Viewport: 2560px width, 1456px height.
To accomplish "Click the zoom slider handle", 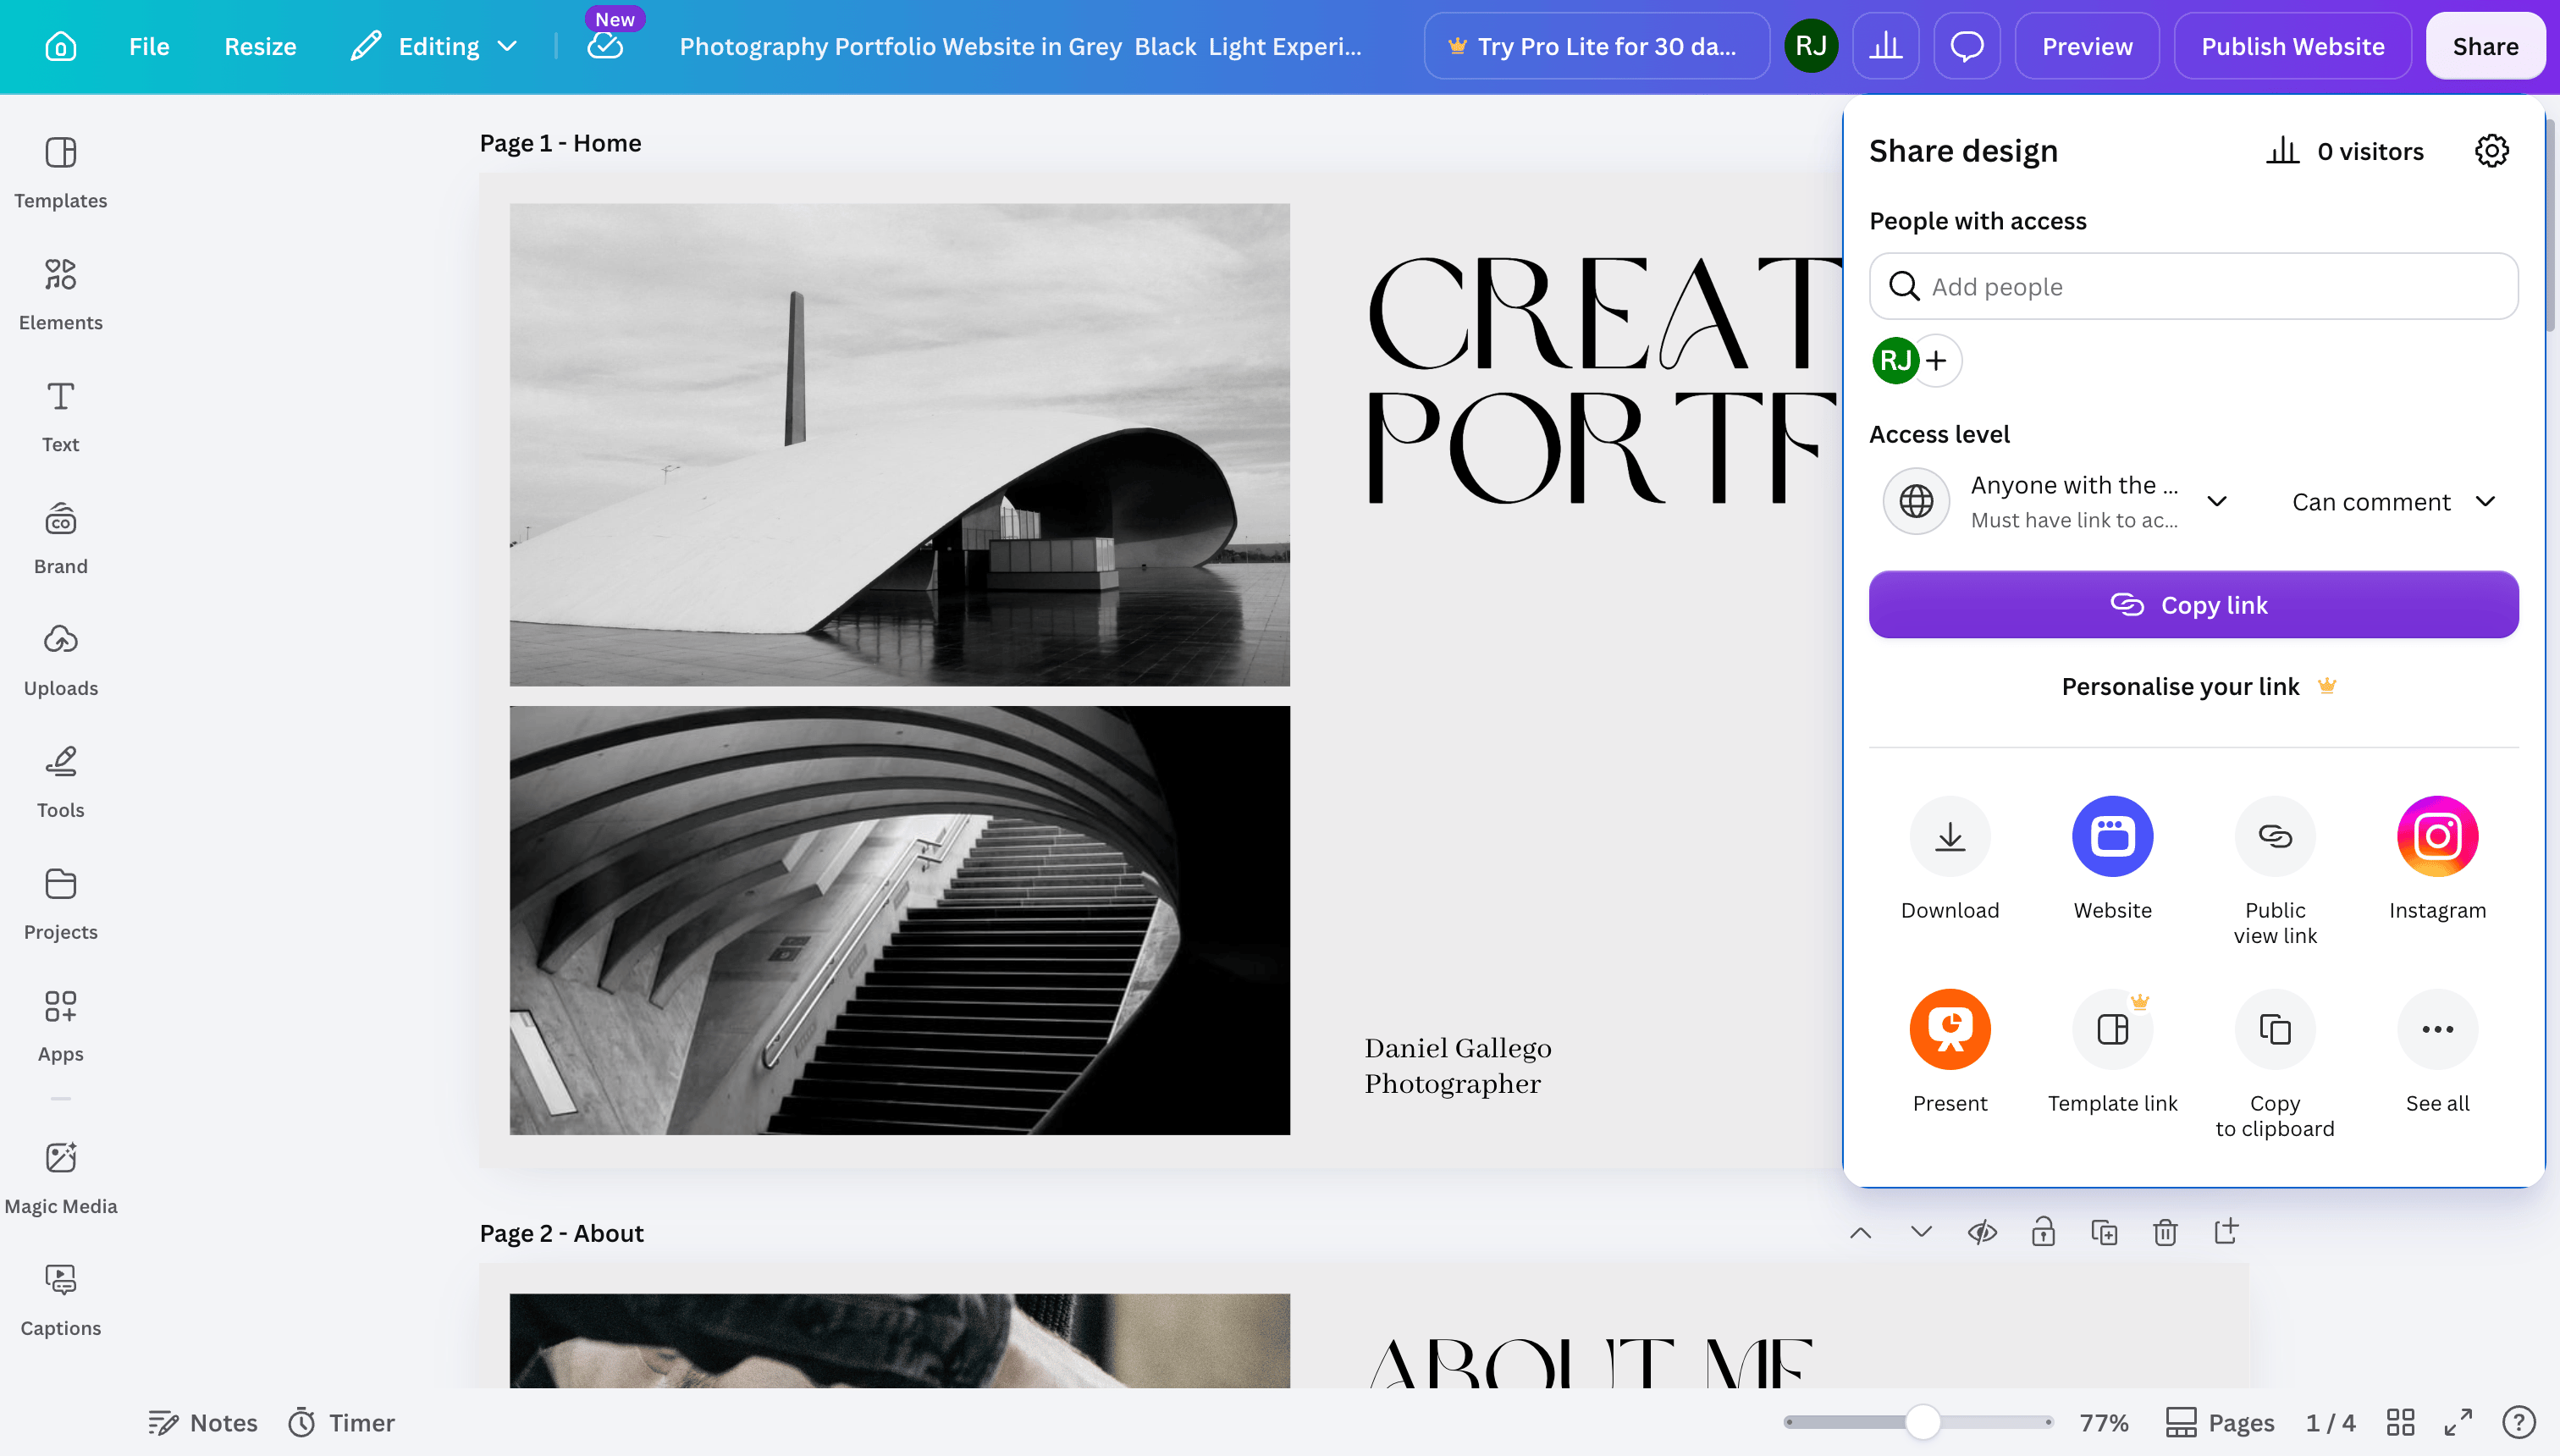I will point(1922,1422).
